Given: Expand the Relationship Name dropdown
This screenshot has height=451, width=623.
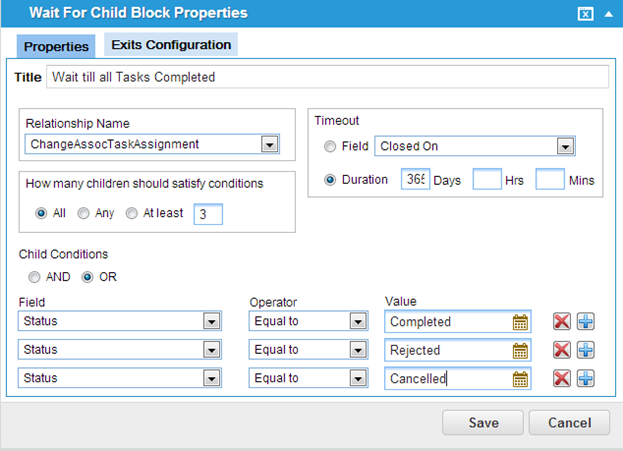Looking at the screenshot, I should tap(269, 144).
